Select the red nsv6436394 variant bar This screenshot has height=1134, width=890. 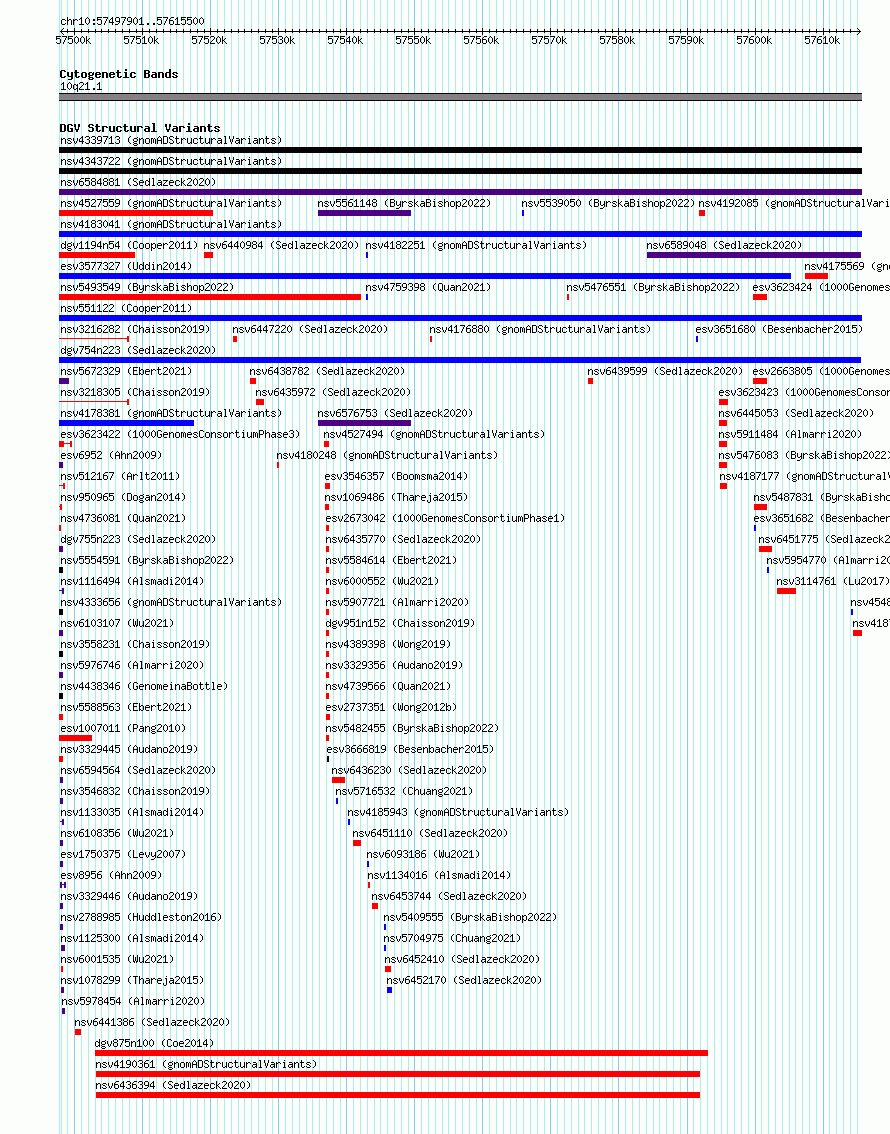(398, 1095)
